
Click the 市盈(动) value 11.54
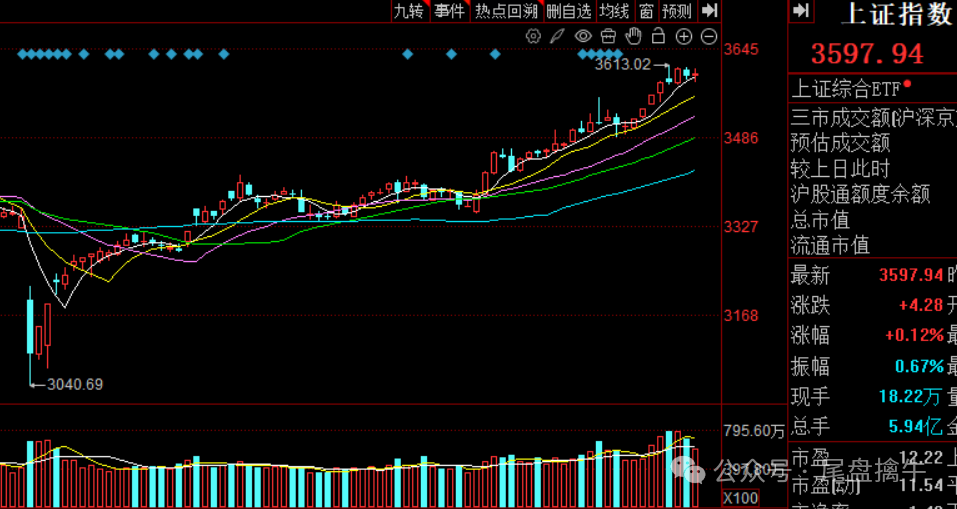(920, 486)
